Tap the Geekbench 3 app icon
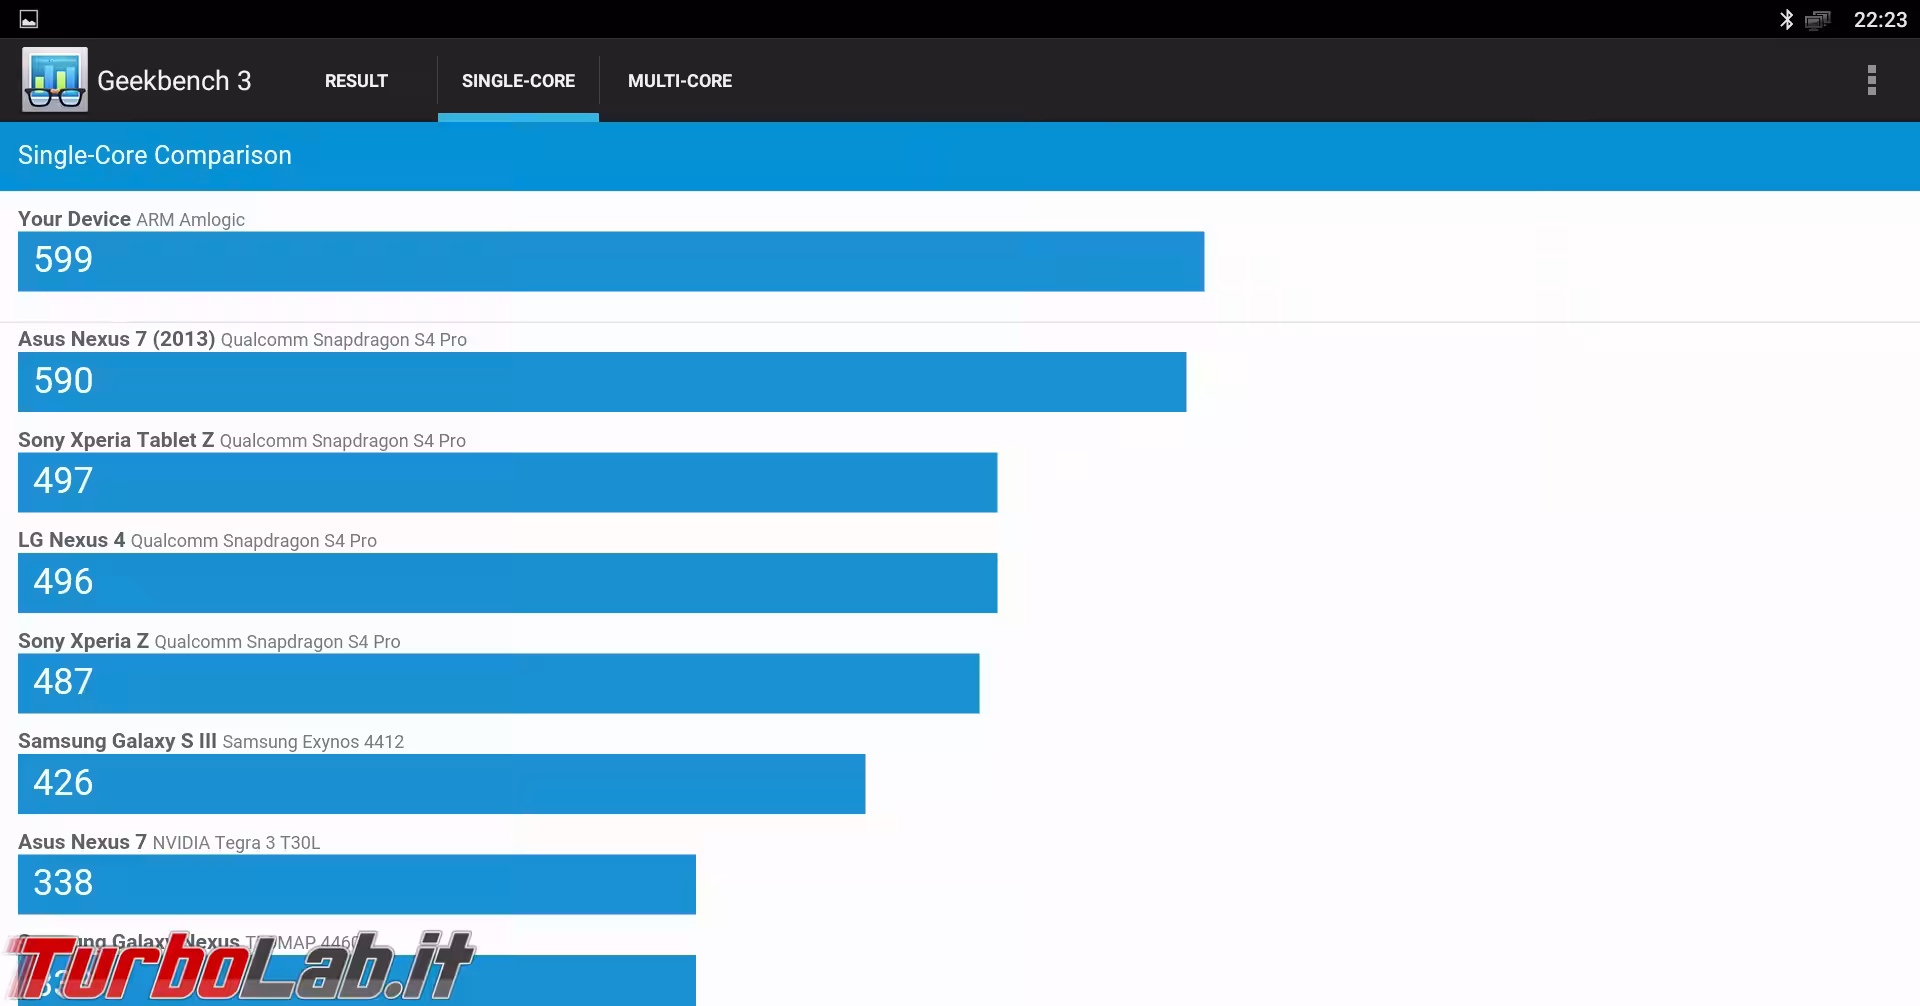 55,80
